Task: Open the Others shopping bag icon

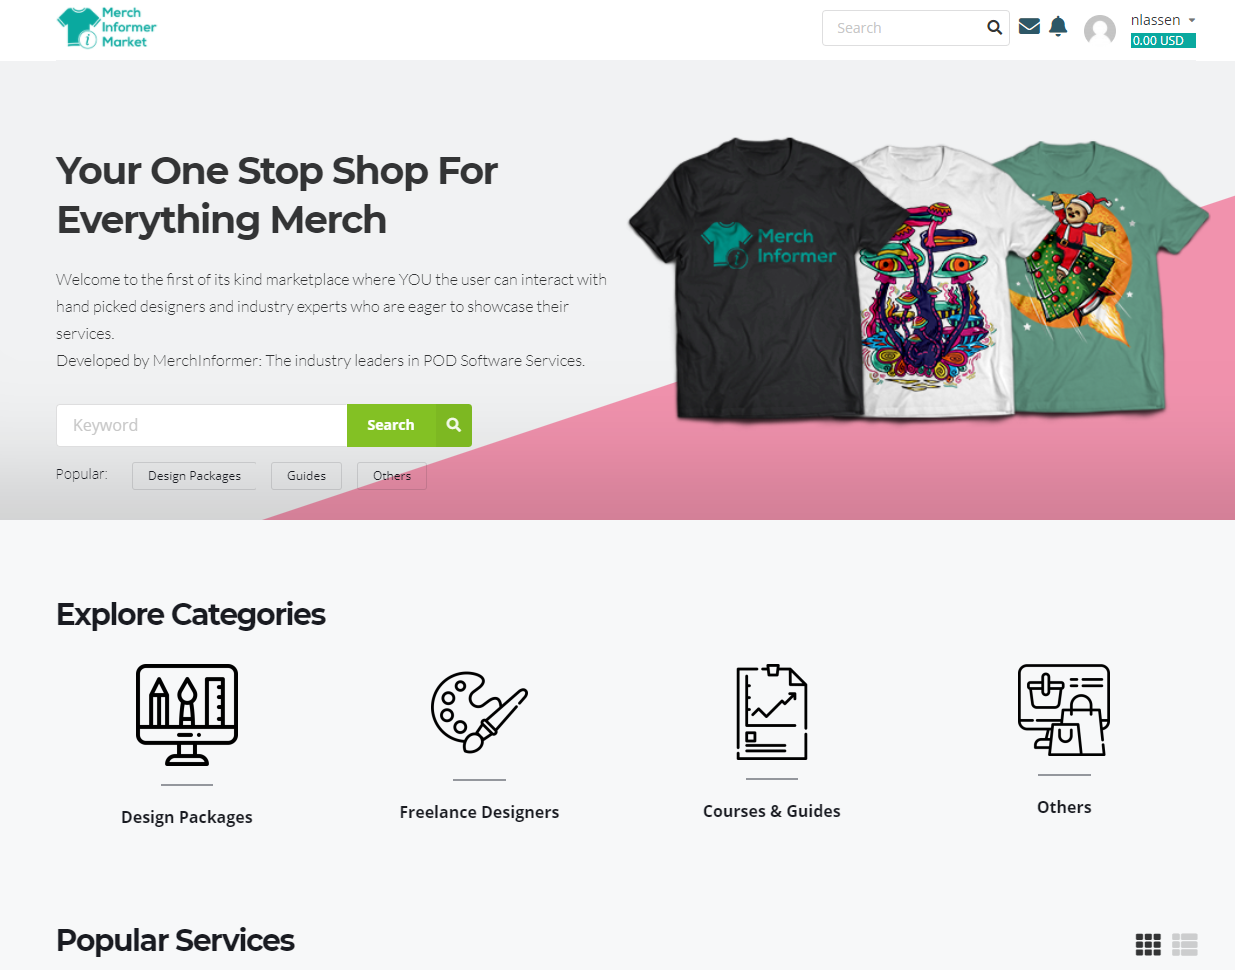Action: point(1064,710)
